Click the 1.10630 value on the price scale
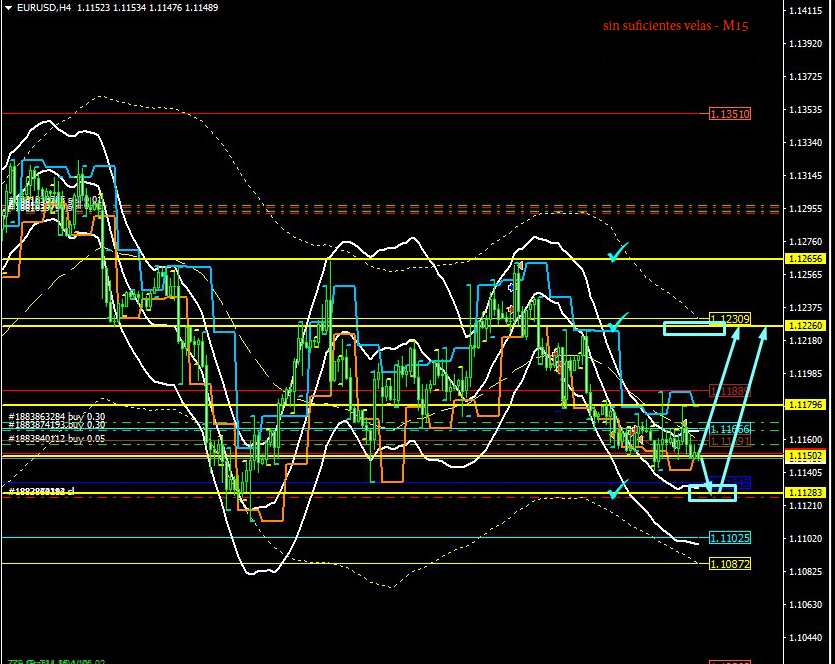 click(805, 605)
